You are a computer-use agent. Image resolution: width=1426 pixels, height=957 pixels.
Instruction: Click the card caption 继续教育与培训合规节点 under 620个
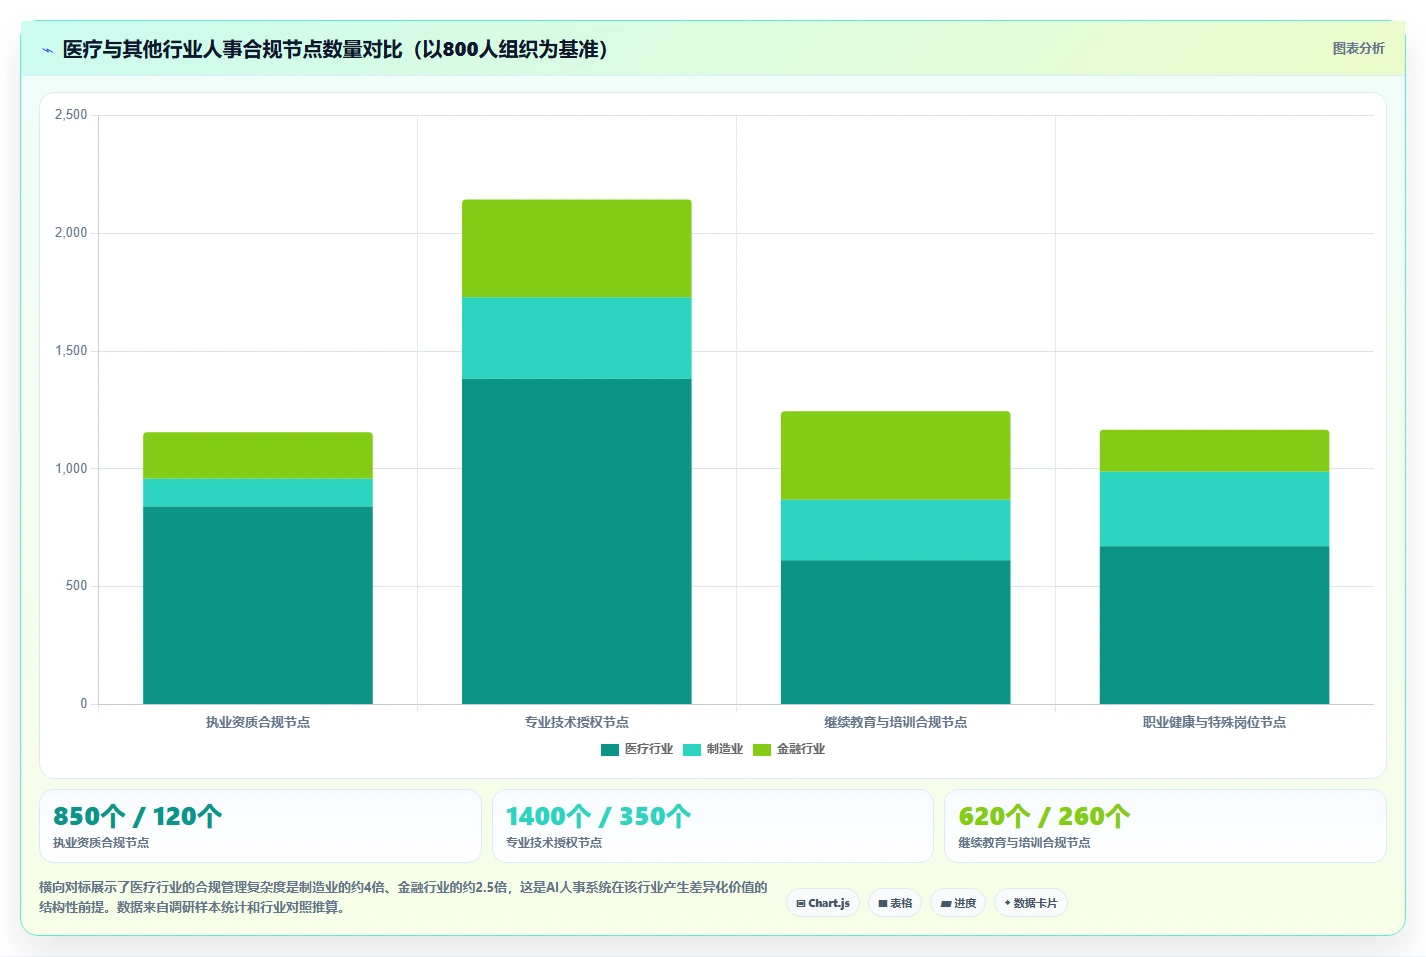click(1024, 843)
